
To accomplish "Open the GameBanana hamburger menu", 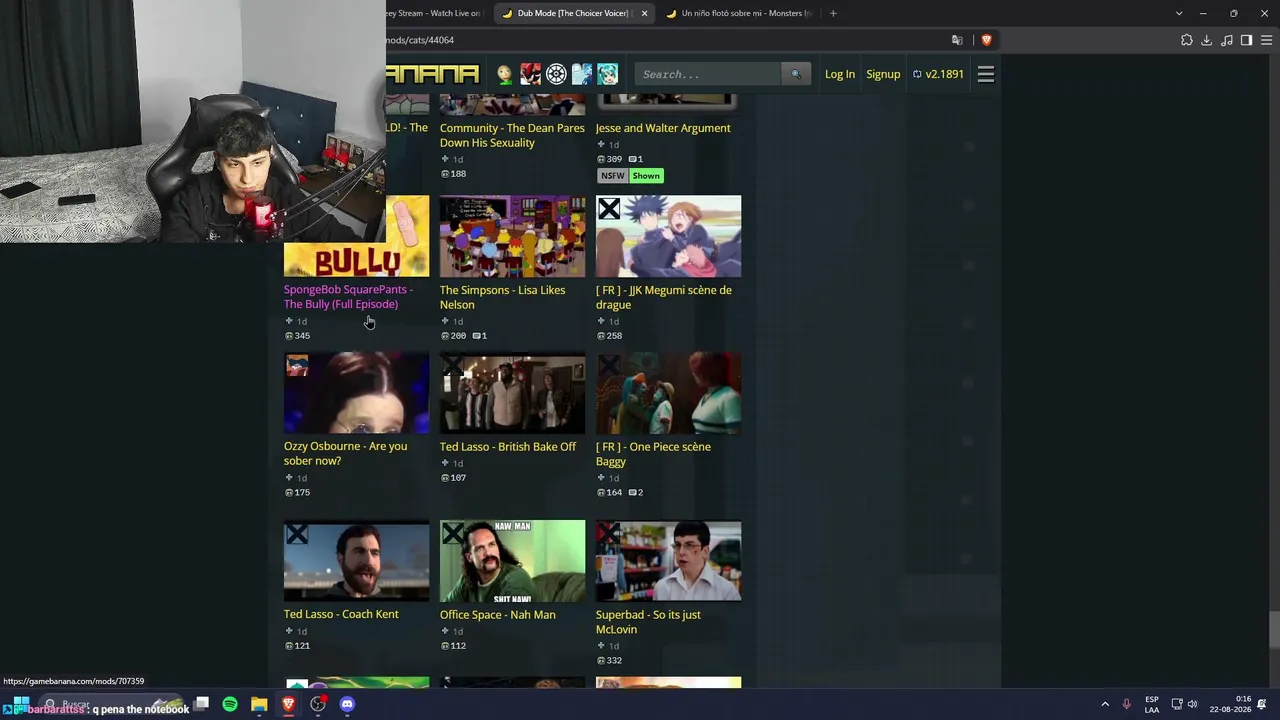I will (985, 74).
